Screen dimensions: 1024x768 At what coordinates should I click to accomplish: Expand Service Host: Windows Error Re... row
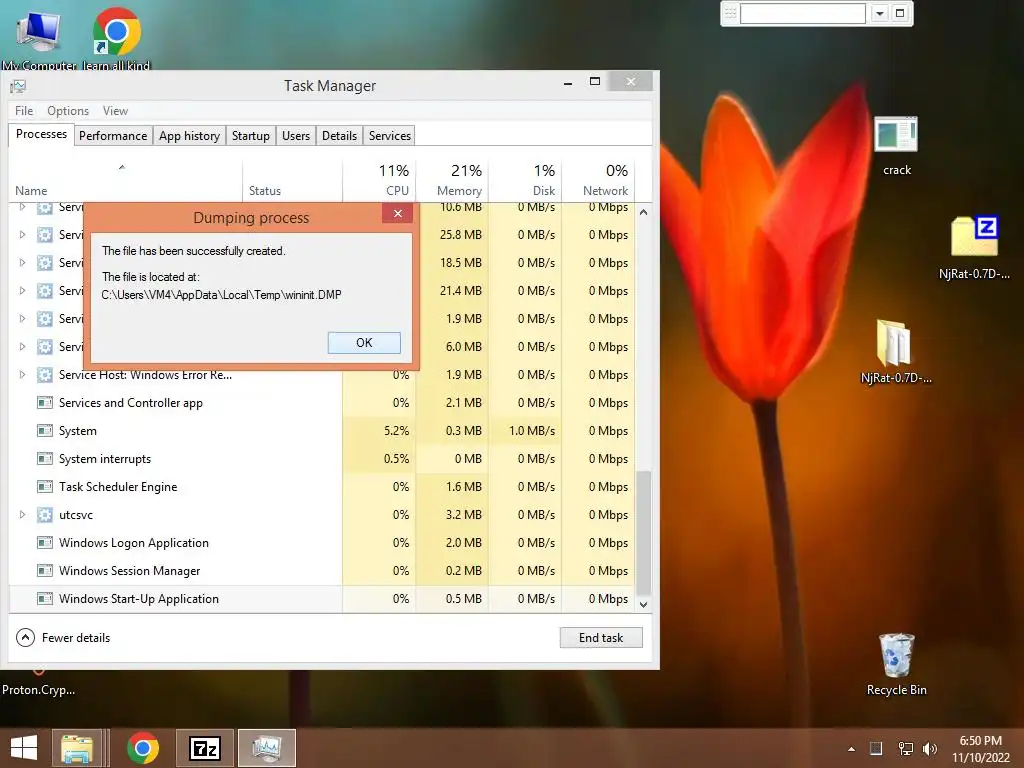pyautogui.click(x=22, y=375)
